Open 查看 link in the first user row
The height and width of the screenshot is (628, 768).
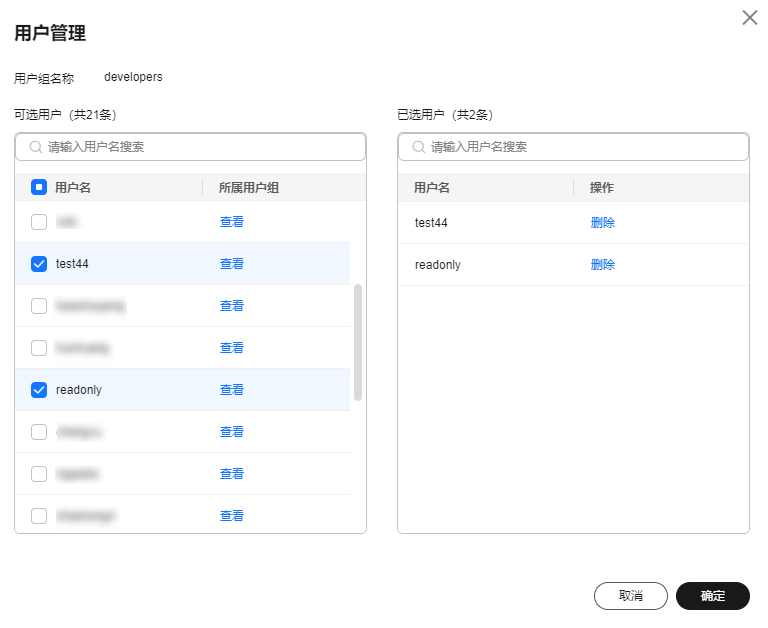[231, 222]
